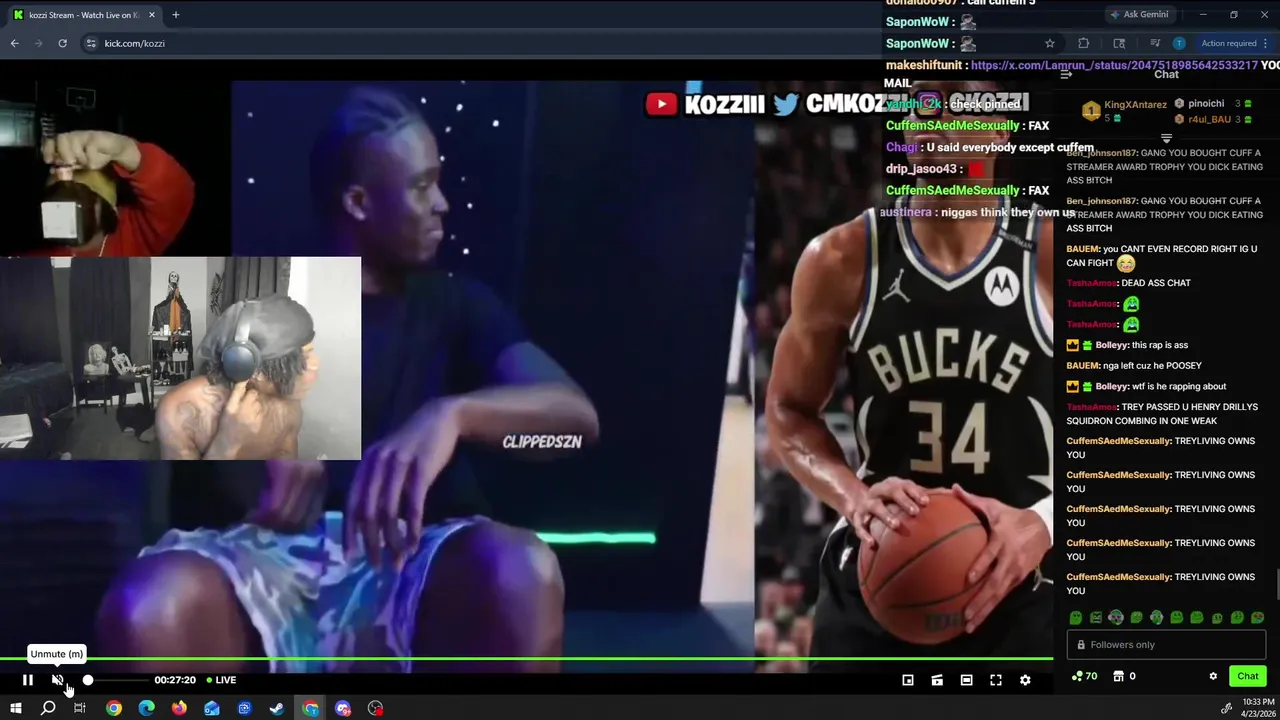
Task: Collapse the chat panel with arrow icon
Action: [x=1066, y=75]
